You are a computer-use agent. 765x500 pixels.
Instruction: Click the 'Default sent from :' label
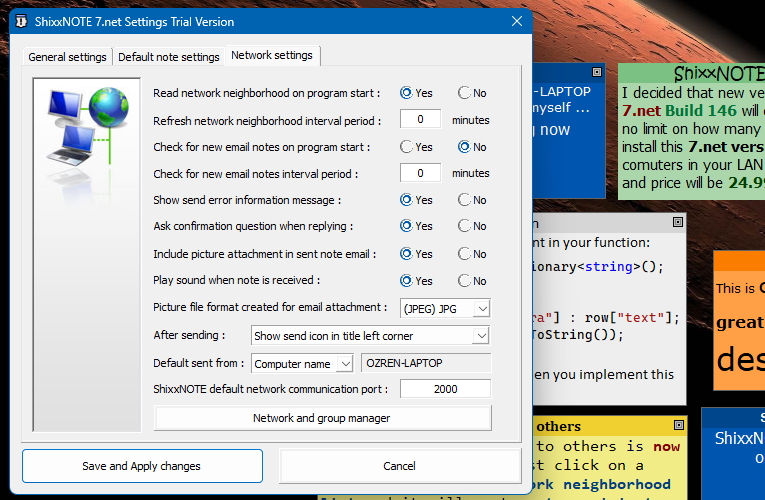[199, 363]
